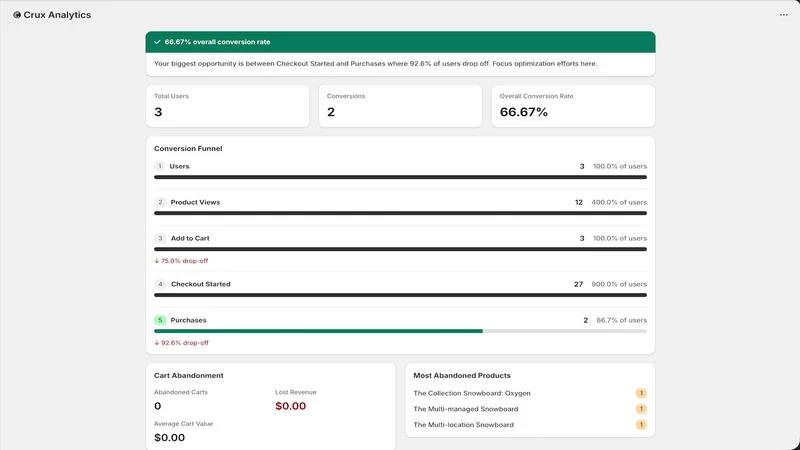Screen dimensions: 800x450
Task: Click the green Purchases progress bar
Action: (318, 331)
